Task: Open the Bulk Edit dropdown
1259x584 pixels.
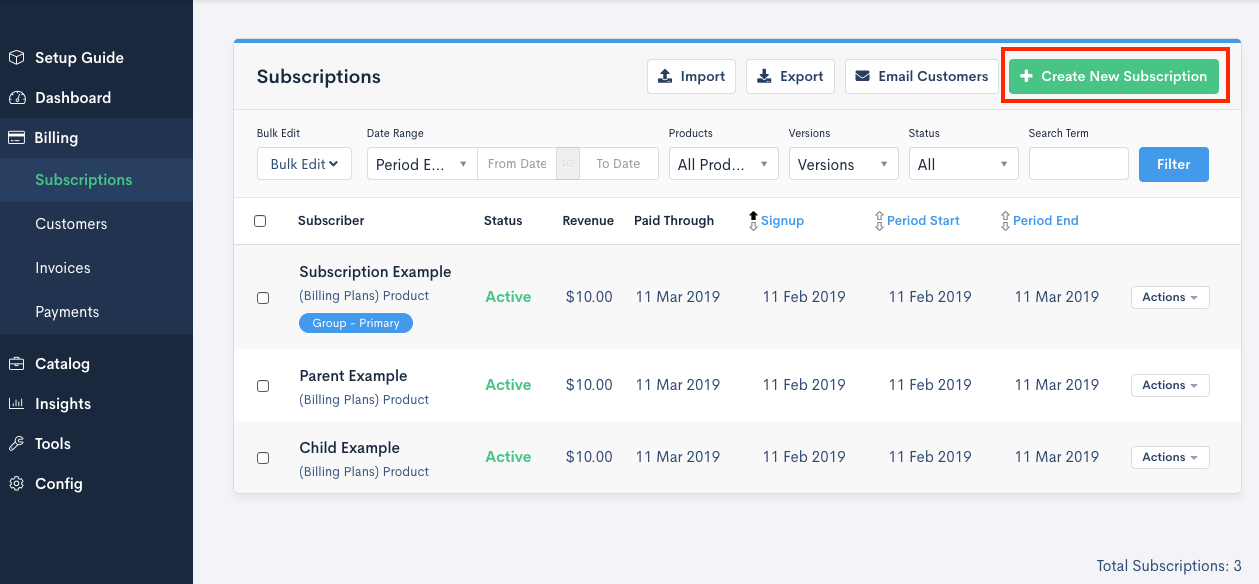Action: [304, 164]
